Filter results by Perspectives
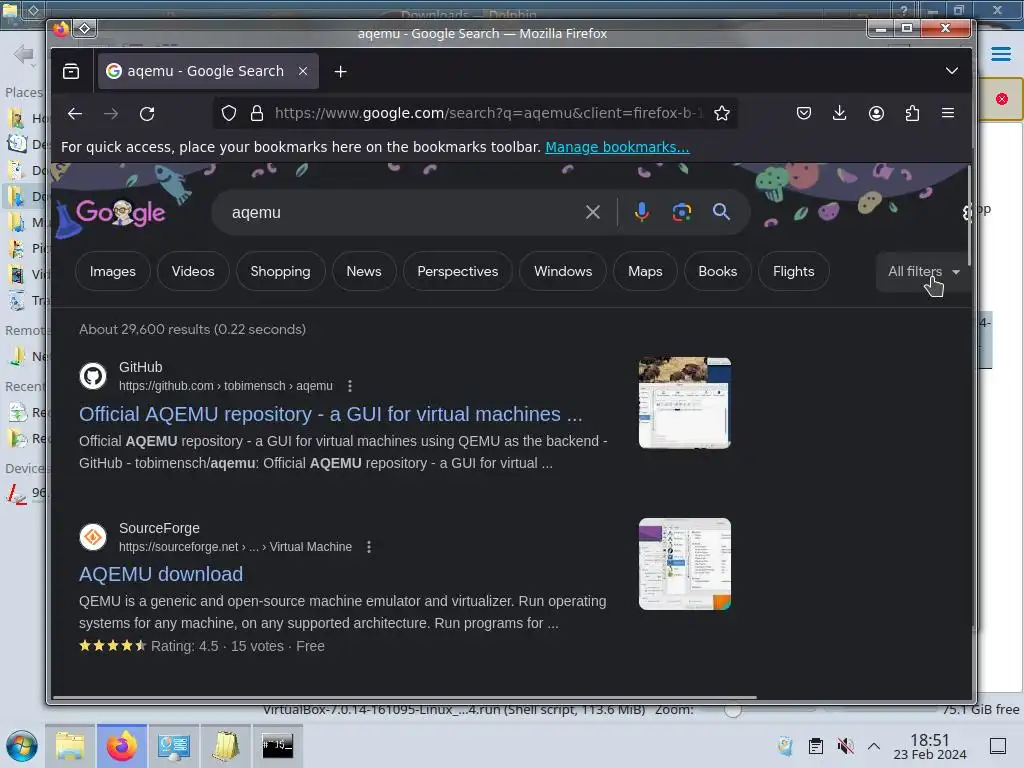The height and width of the screenshot is (768, 1024). coord(458,271)
